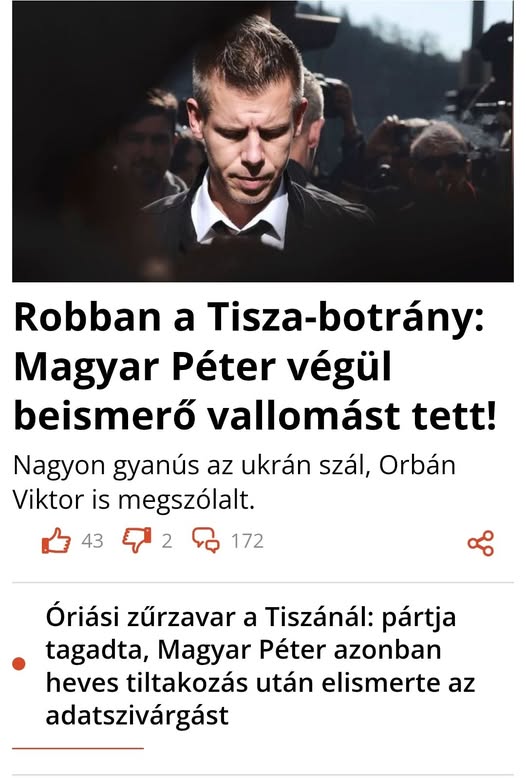Open comments via the speech bubble icon

pos(206,540)
